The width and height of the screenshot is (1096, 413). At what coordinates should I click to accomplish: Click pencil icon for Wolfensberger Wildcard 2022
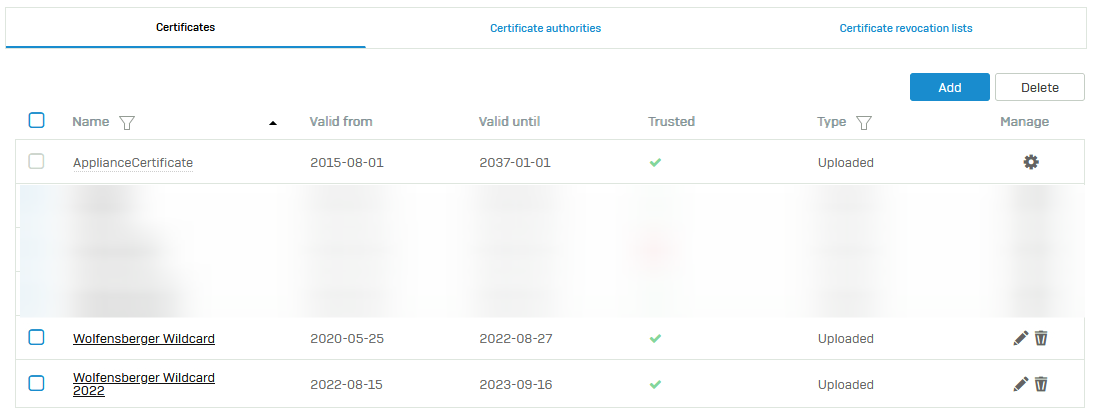click(1021, 384)
